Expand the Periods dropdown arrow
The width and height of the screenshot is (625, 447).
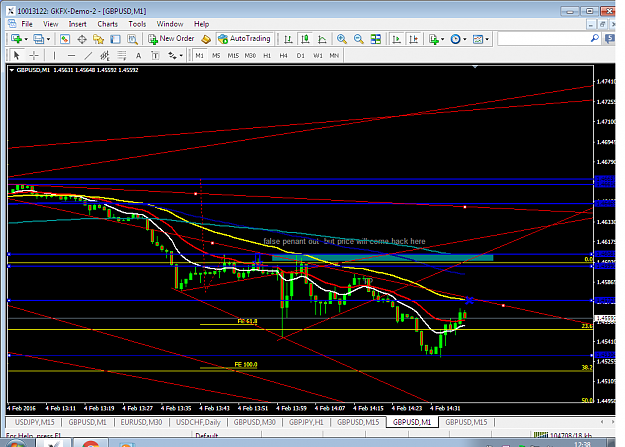465,39
